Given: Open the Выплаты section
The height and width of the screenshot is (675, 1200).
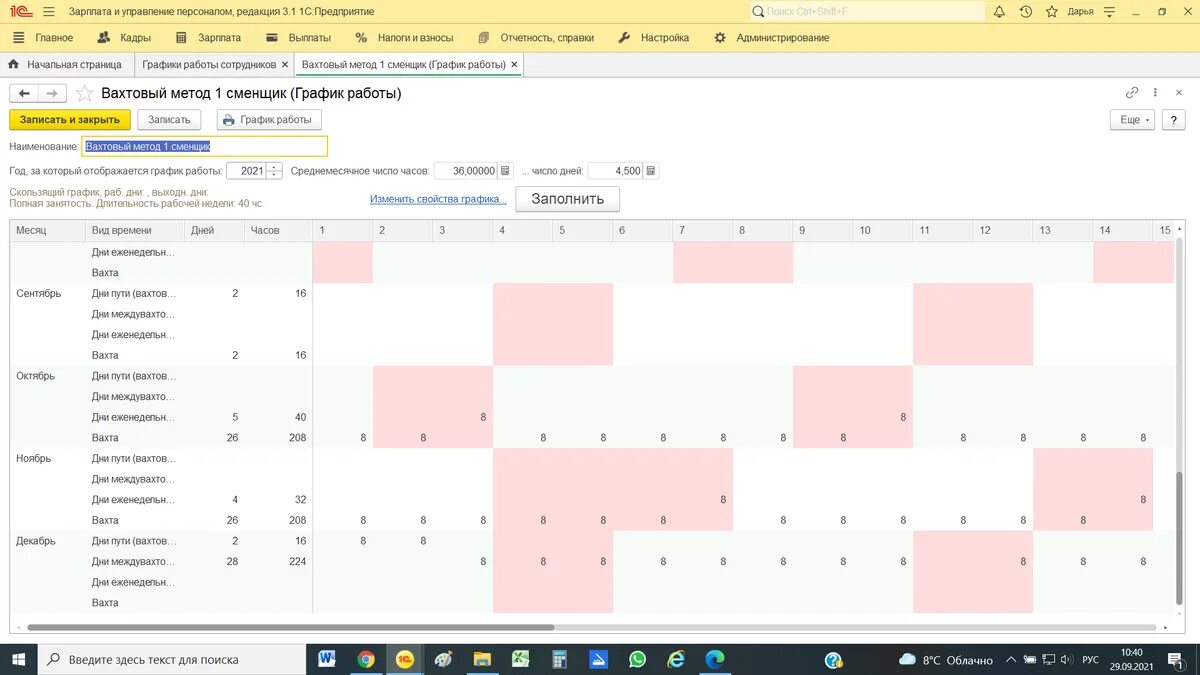Looking at the screenshot, I should click(298, 38).
